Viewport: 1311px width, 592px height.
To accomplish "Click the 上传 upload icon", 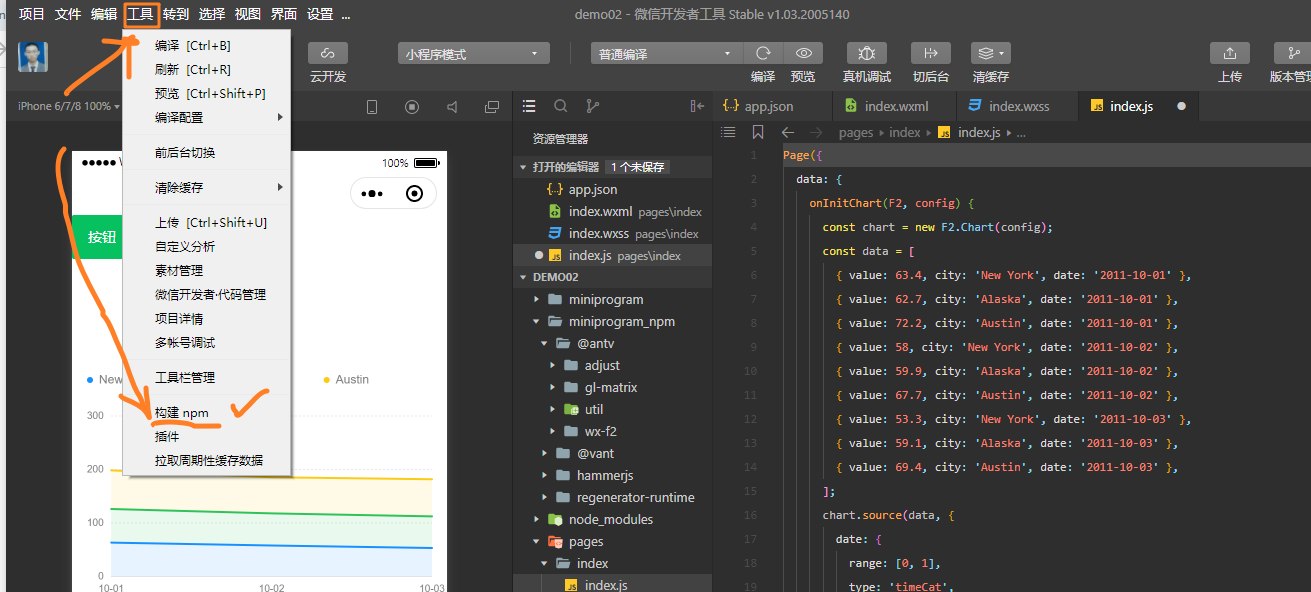I will pos(1229,54).
